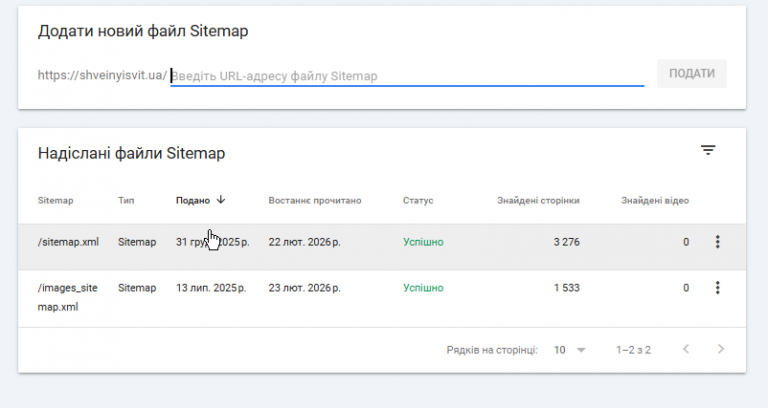Open the /sitemap.xml sitemap entry

(68, 242)
